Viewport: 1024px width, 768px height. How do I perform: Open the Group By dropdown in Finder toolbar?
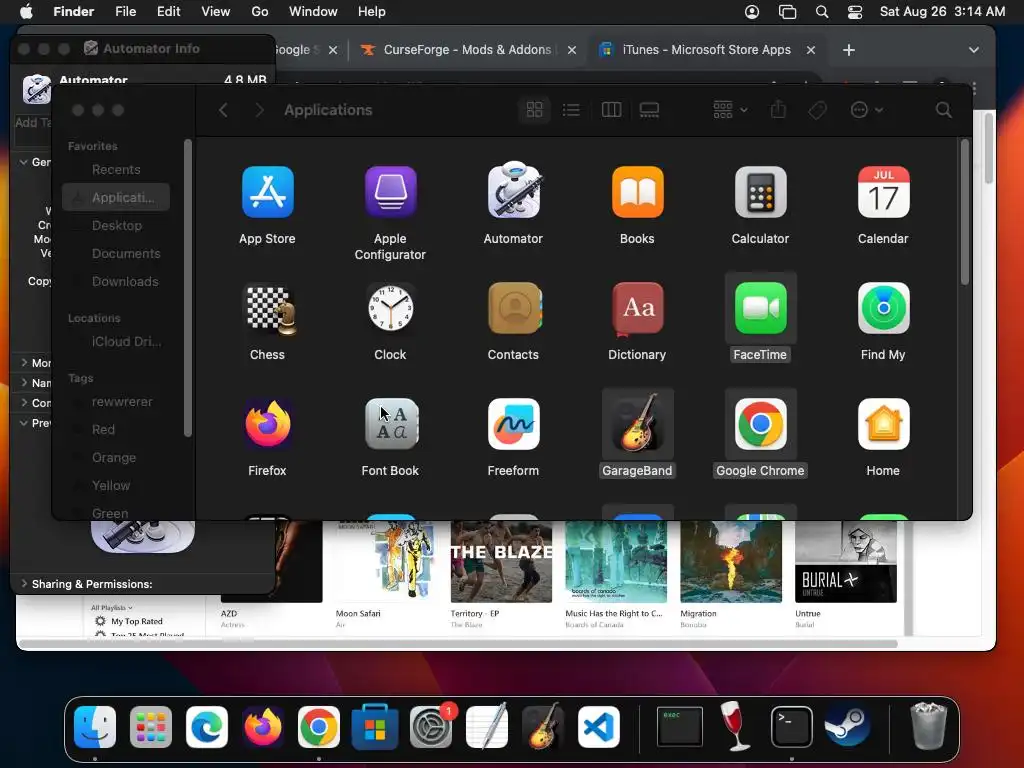pyautogui.click(x=729, y=110)
